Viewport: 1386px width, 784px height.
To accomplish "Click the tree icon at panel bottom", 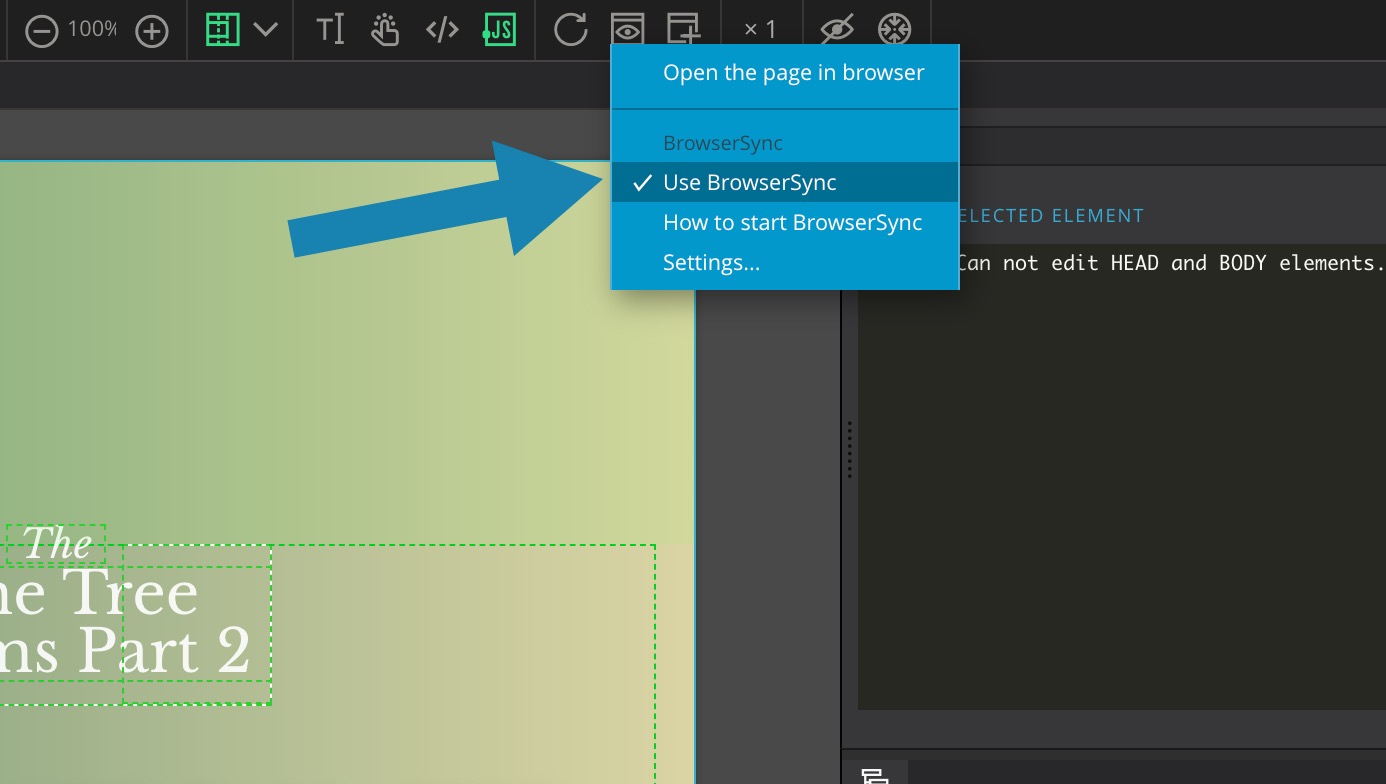I will pyautogui.click(x=875, y=776).
